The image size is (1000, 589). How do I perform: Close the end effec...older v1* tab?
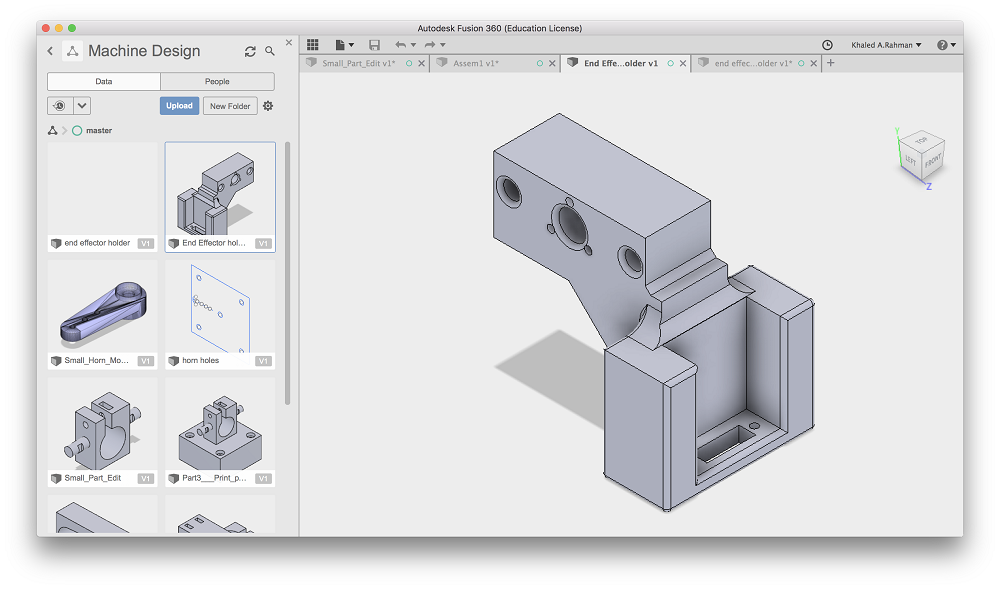click(x=814, y=64)
